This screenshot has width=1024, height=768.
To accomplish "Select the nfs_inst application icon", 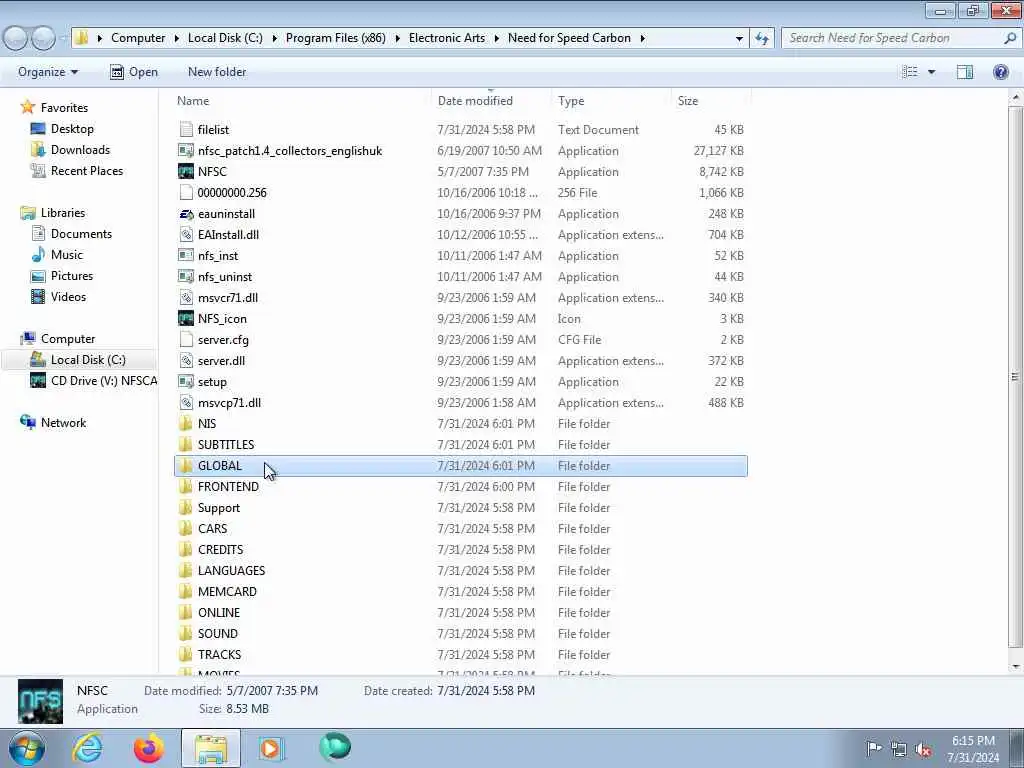I will point(186,255).
